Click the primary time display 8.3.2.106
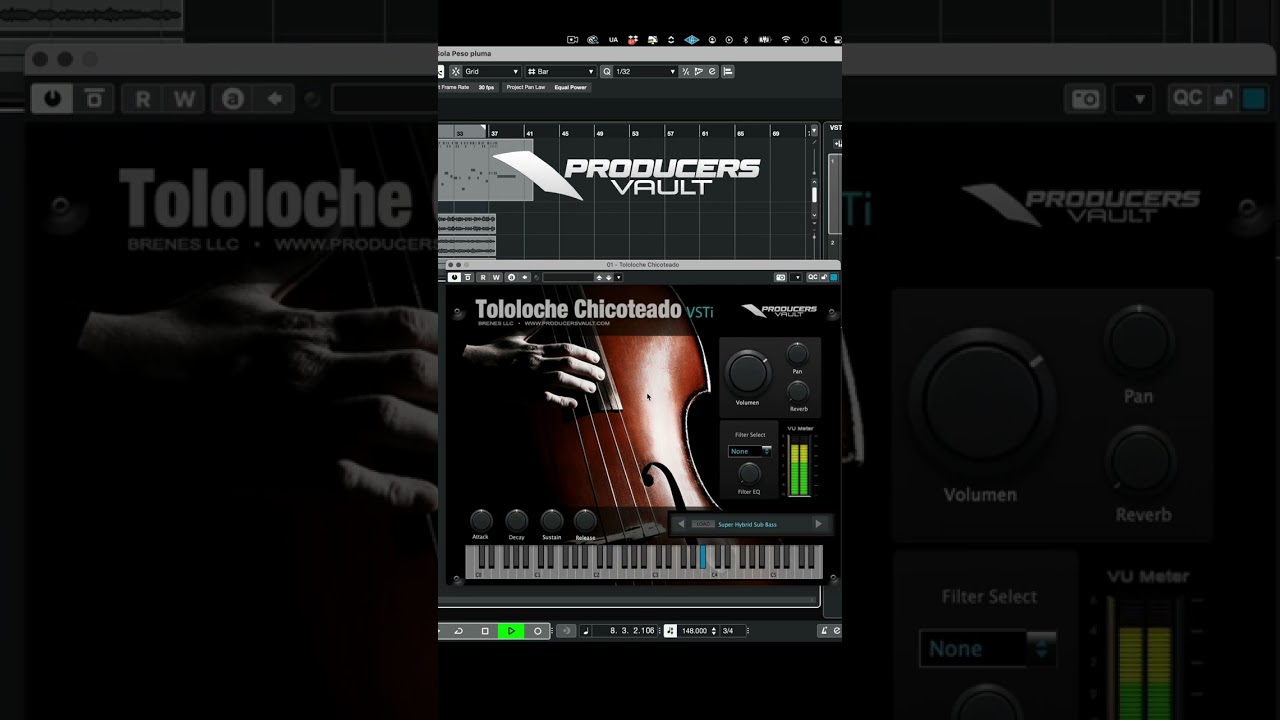 click(x=632, y=631)
